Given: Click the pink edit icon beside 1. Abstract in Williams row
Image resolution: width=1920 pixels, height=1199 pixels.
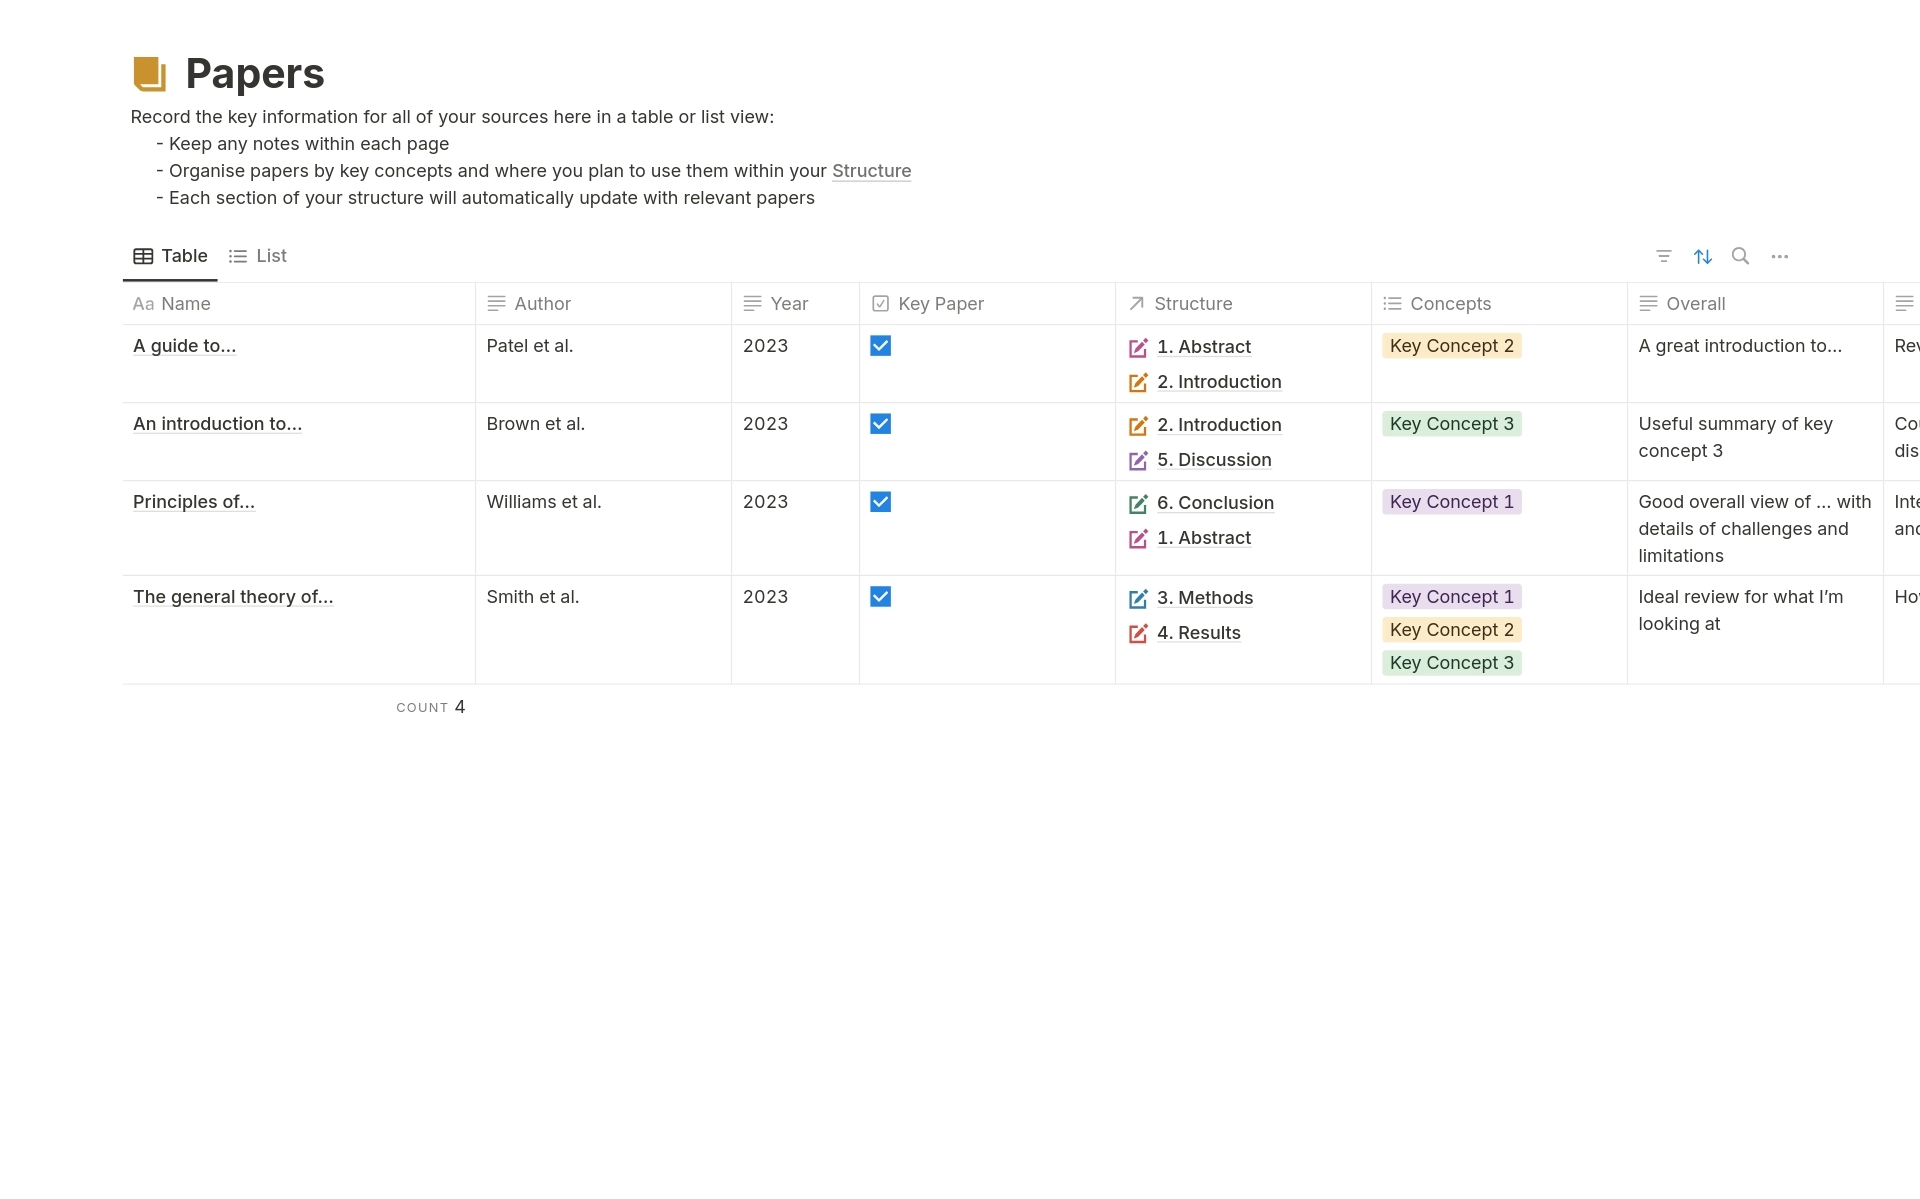Looking at the screenshot, I should pyautogui.click(x=1138, y=538).
